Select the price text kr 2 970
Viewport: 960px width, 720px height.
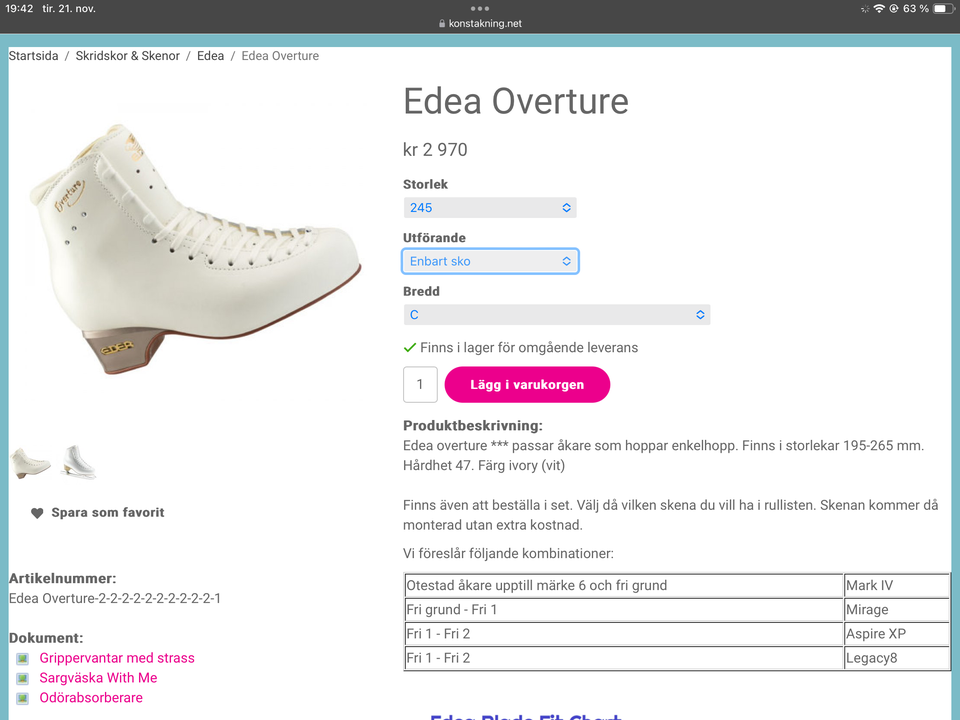[435, 150]
